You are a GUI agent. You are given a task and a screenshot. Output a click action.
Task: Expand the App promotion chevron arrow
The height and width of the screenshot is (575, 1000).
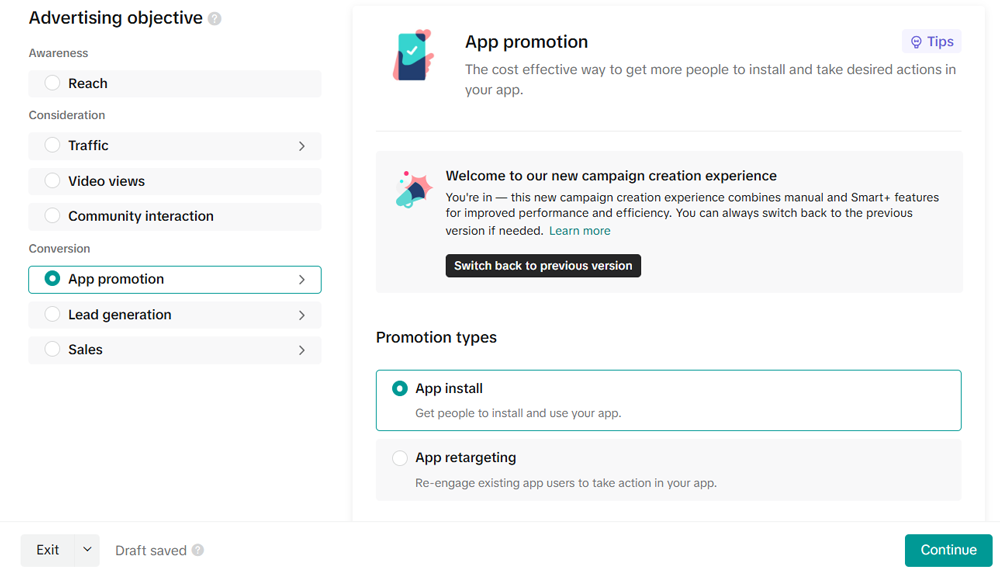tap(302, 280)
